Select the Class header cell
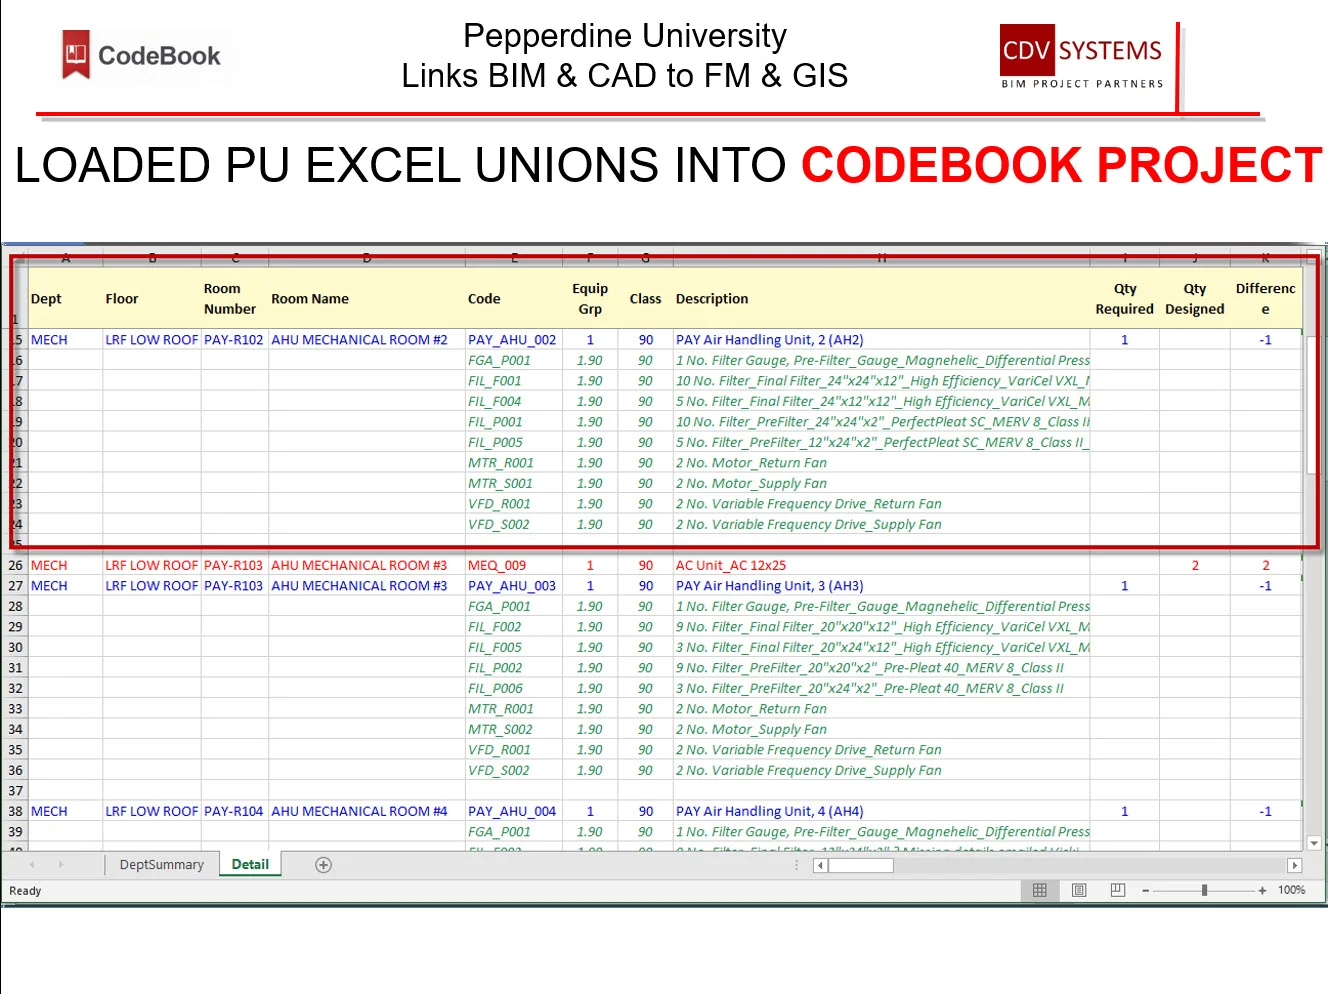Image resolution: width=1328 pixels, height=994 pixels. (646, 298)
